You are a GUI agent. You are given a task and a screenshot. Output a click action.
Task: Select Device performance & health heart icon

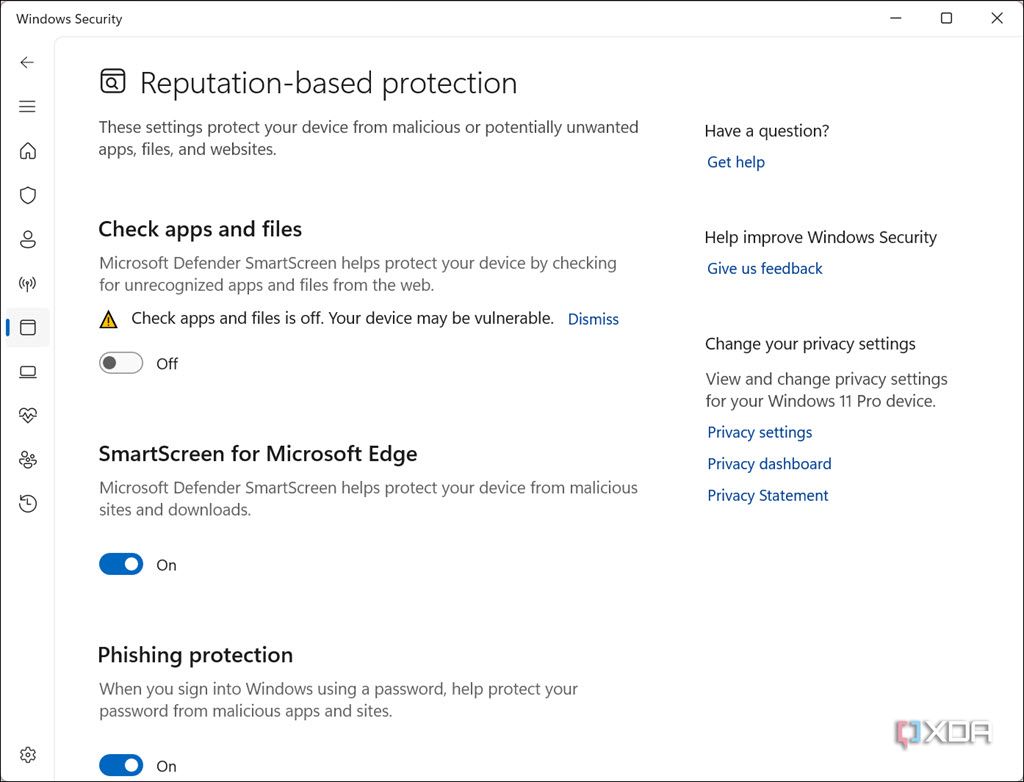click(x=27, y=414)
